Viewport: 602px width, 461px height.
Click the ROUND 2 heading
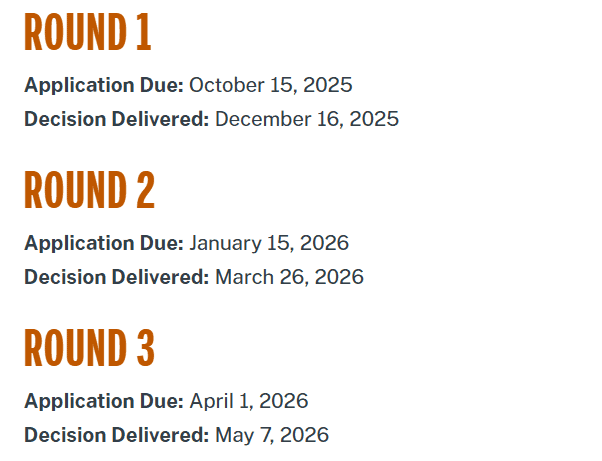(x=89, y=190)
